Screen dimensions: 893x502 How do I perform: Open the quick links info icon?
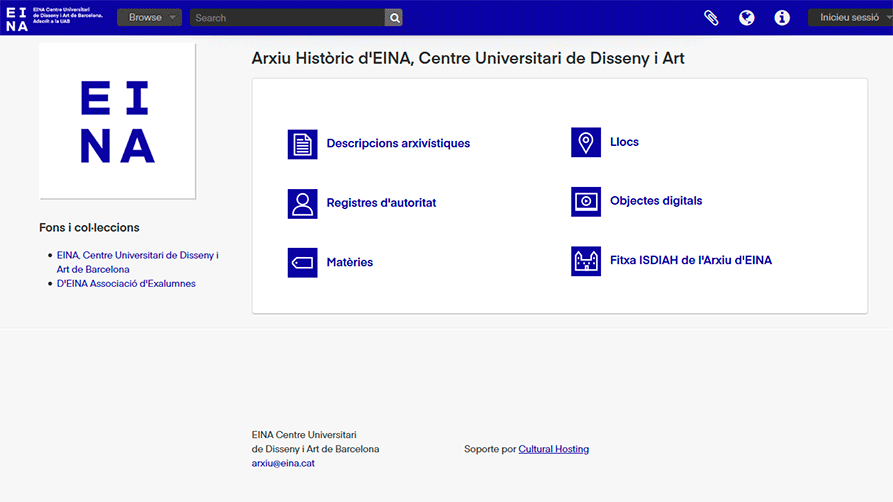pos(782,18)
